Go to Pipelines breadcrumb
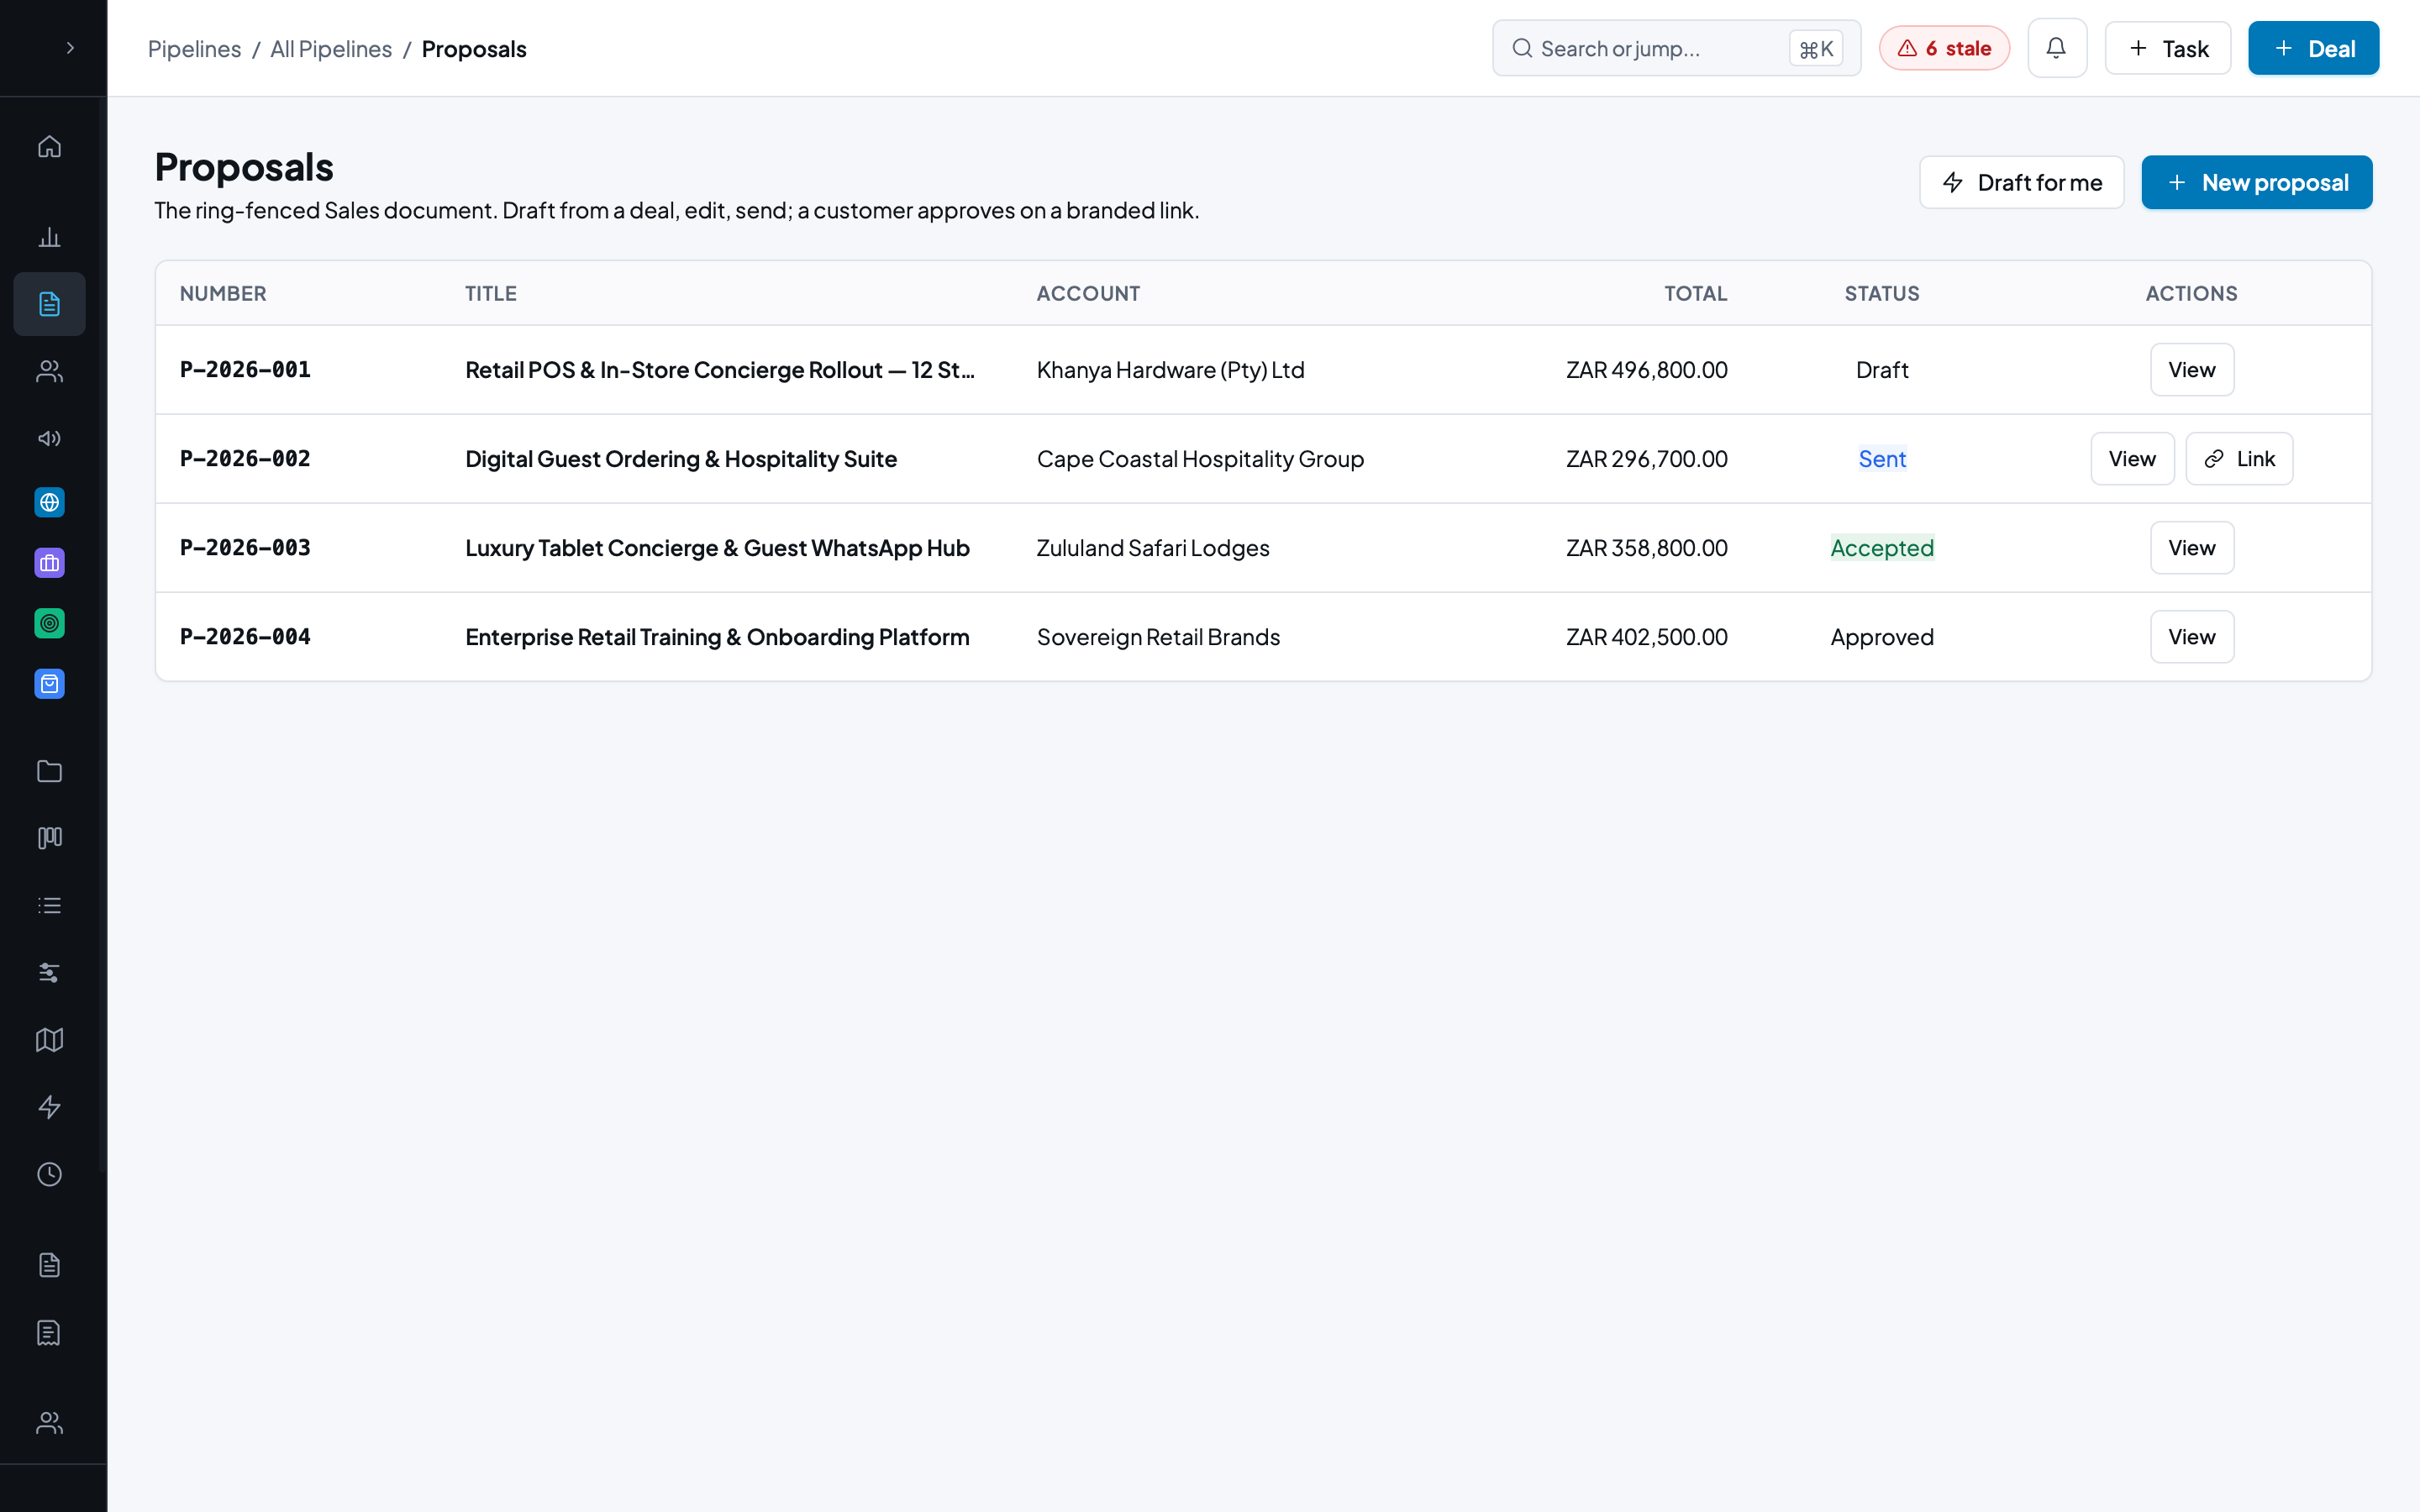The height and width of the screenshot is (1512, 2420). pyautogui.click(x=194, y=48)
